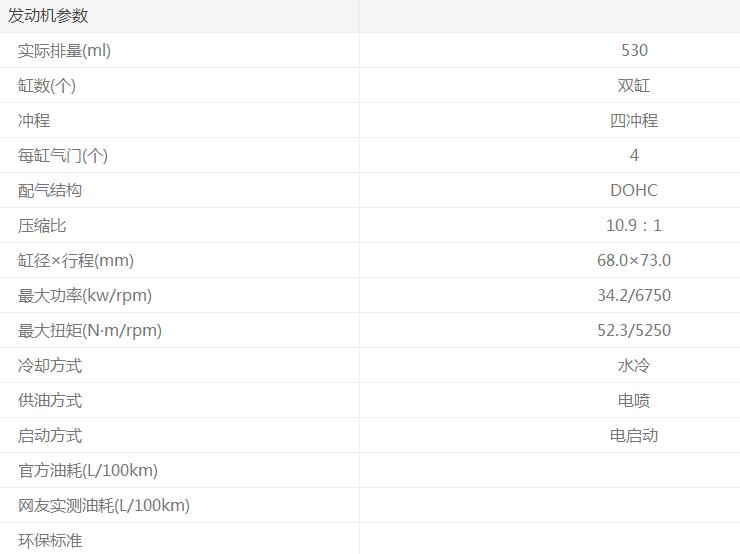Image resolution: width=740 pixels, height=554 pixels.
Task: Select the 官方油耗(L/100km) label
Action: click(x=88, y=471)
